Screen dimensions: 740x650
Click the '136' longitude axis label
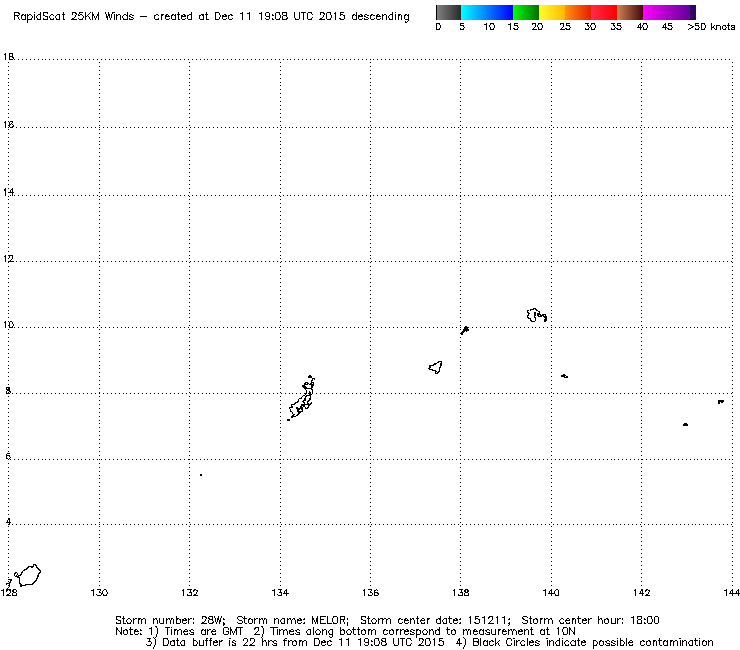370,592
